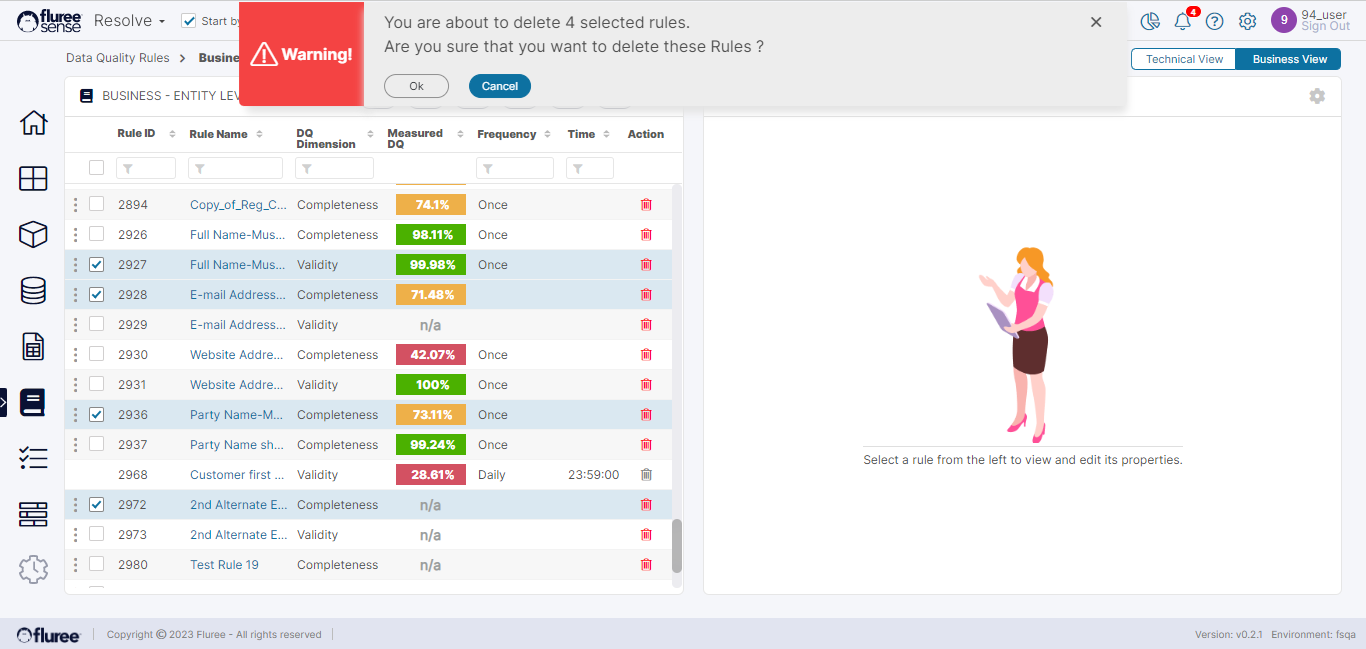Uncheck the checkbox for rule 2927
The width and height of the screenshot is (1366, 649).
97,265
